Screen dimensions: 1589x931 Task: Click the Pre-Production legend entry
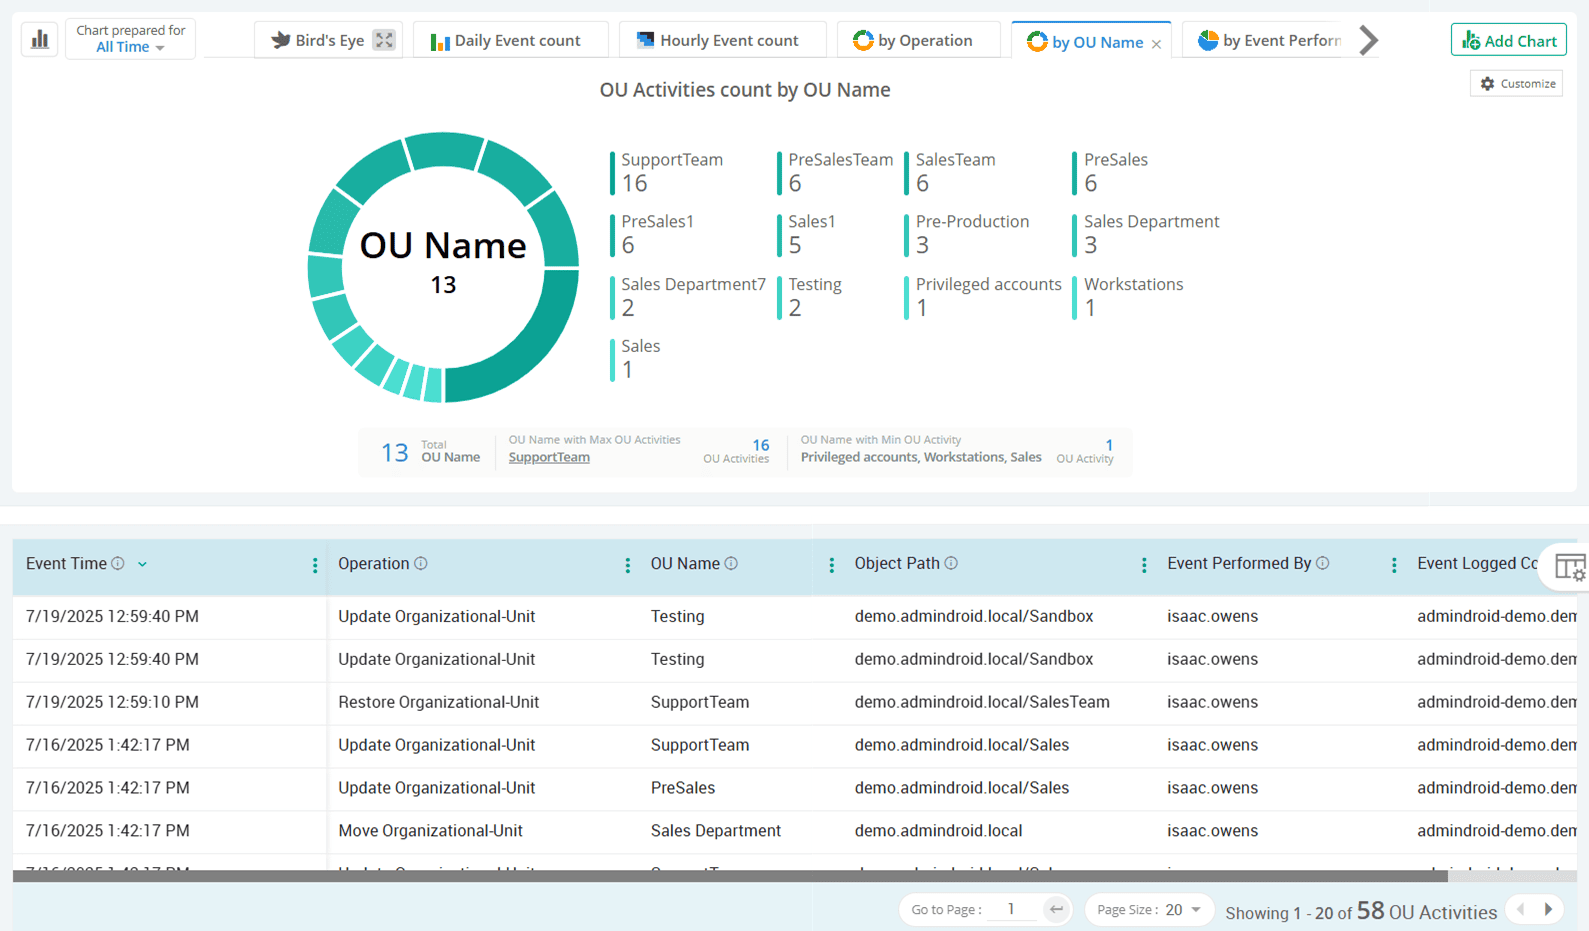point(968,234)
